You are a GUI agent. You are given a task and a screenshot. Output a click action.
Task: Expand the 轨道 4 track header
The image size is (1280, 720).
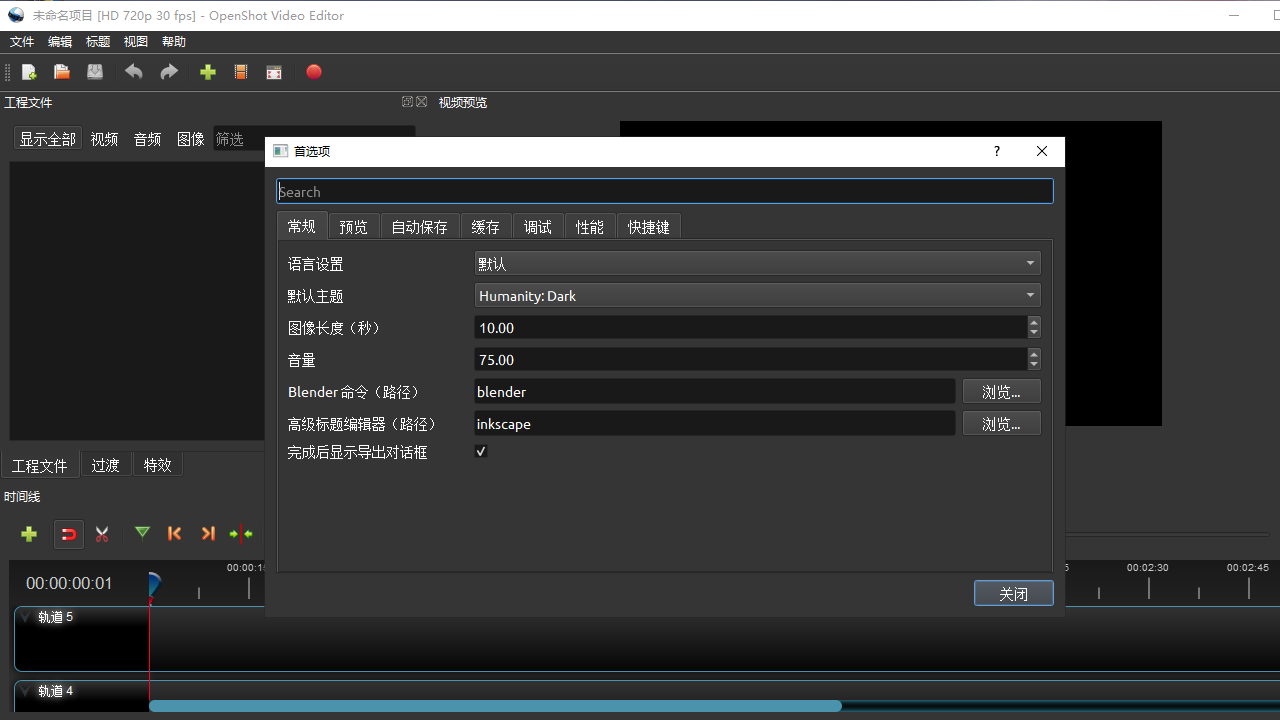25,691
